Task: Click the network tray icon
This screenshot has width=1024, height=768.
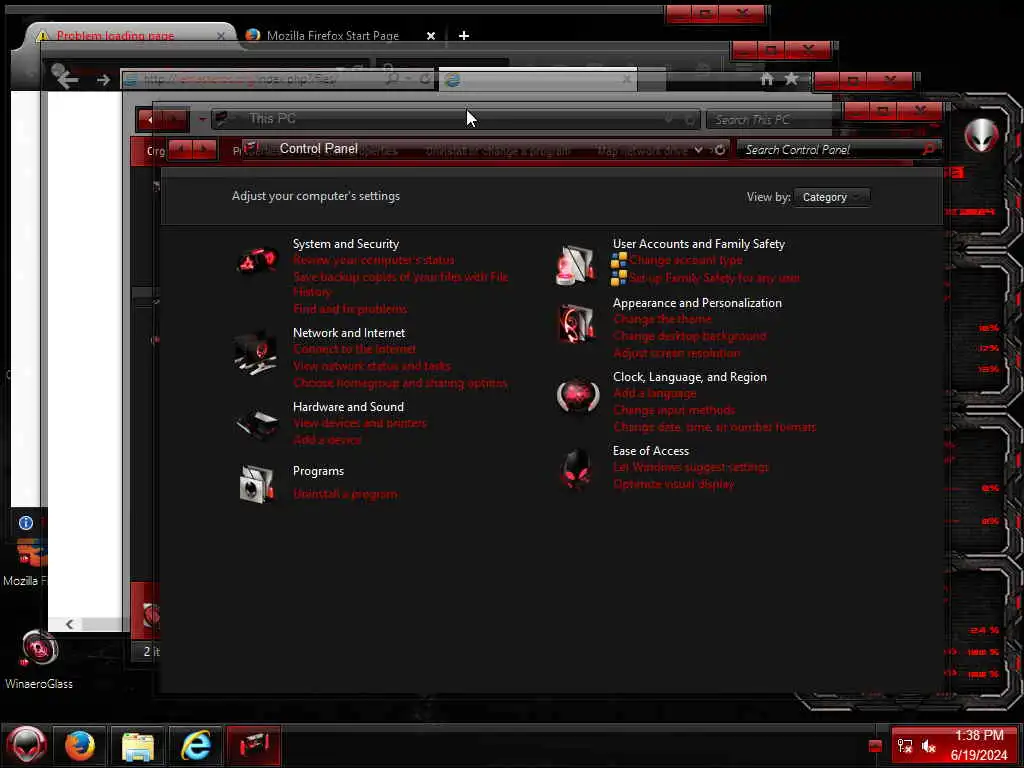Action: click(x=905, y=746)
